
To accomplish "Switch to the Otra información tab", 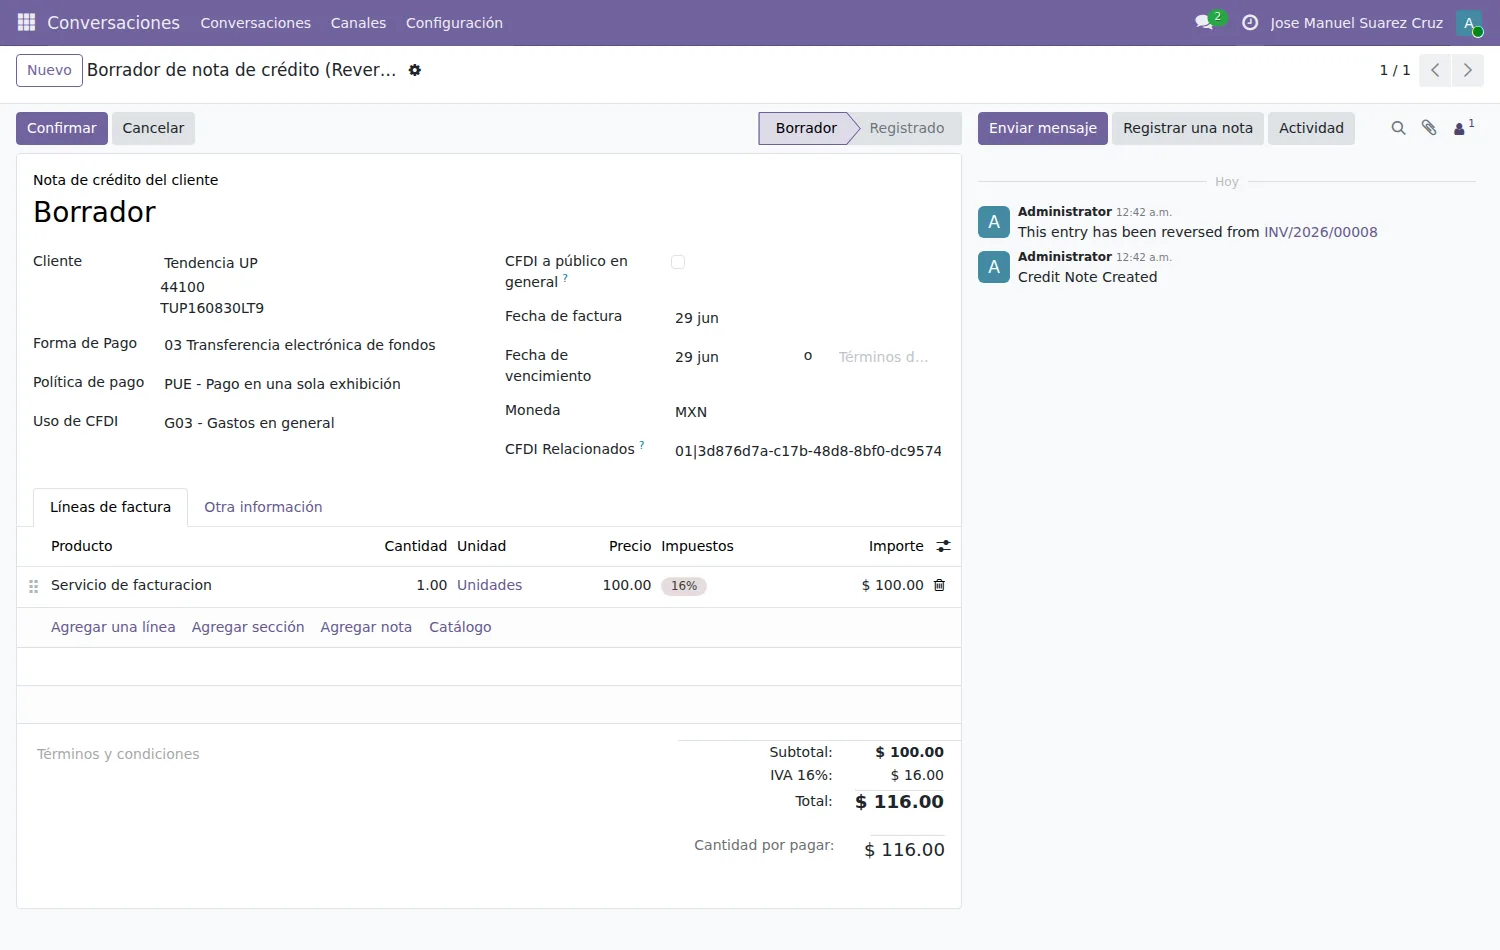I will 263,507.
